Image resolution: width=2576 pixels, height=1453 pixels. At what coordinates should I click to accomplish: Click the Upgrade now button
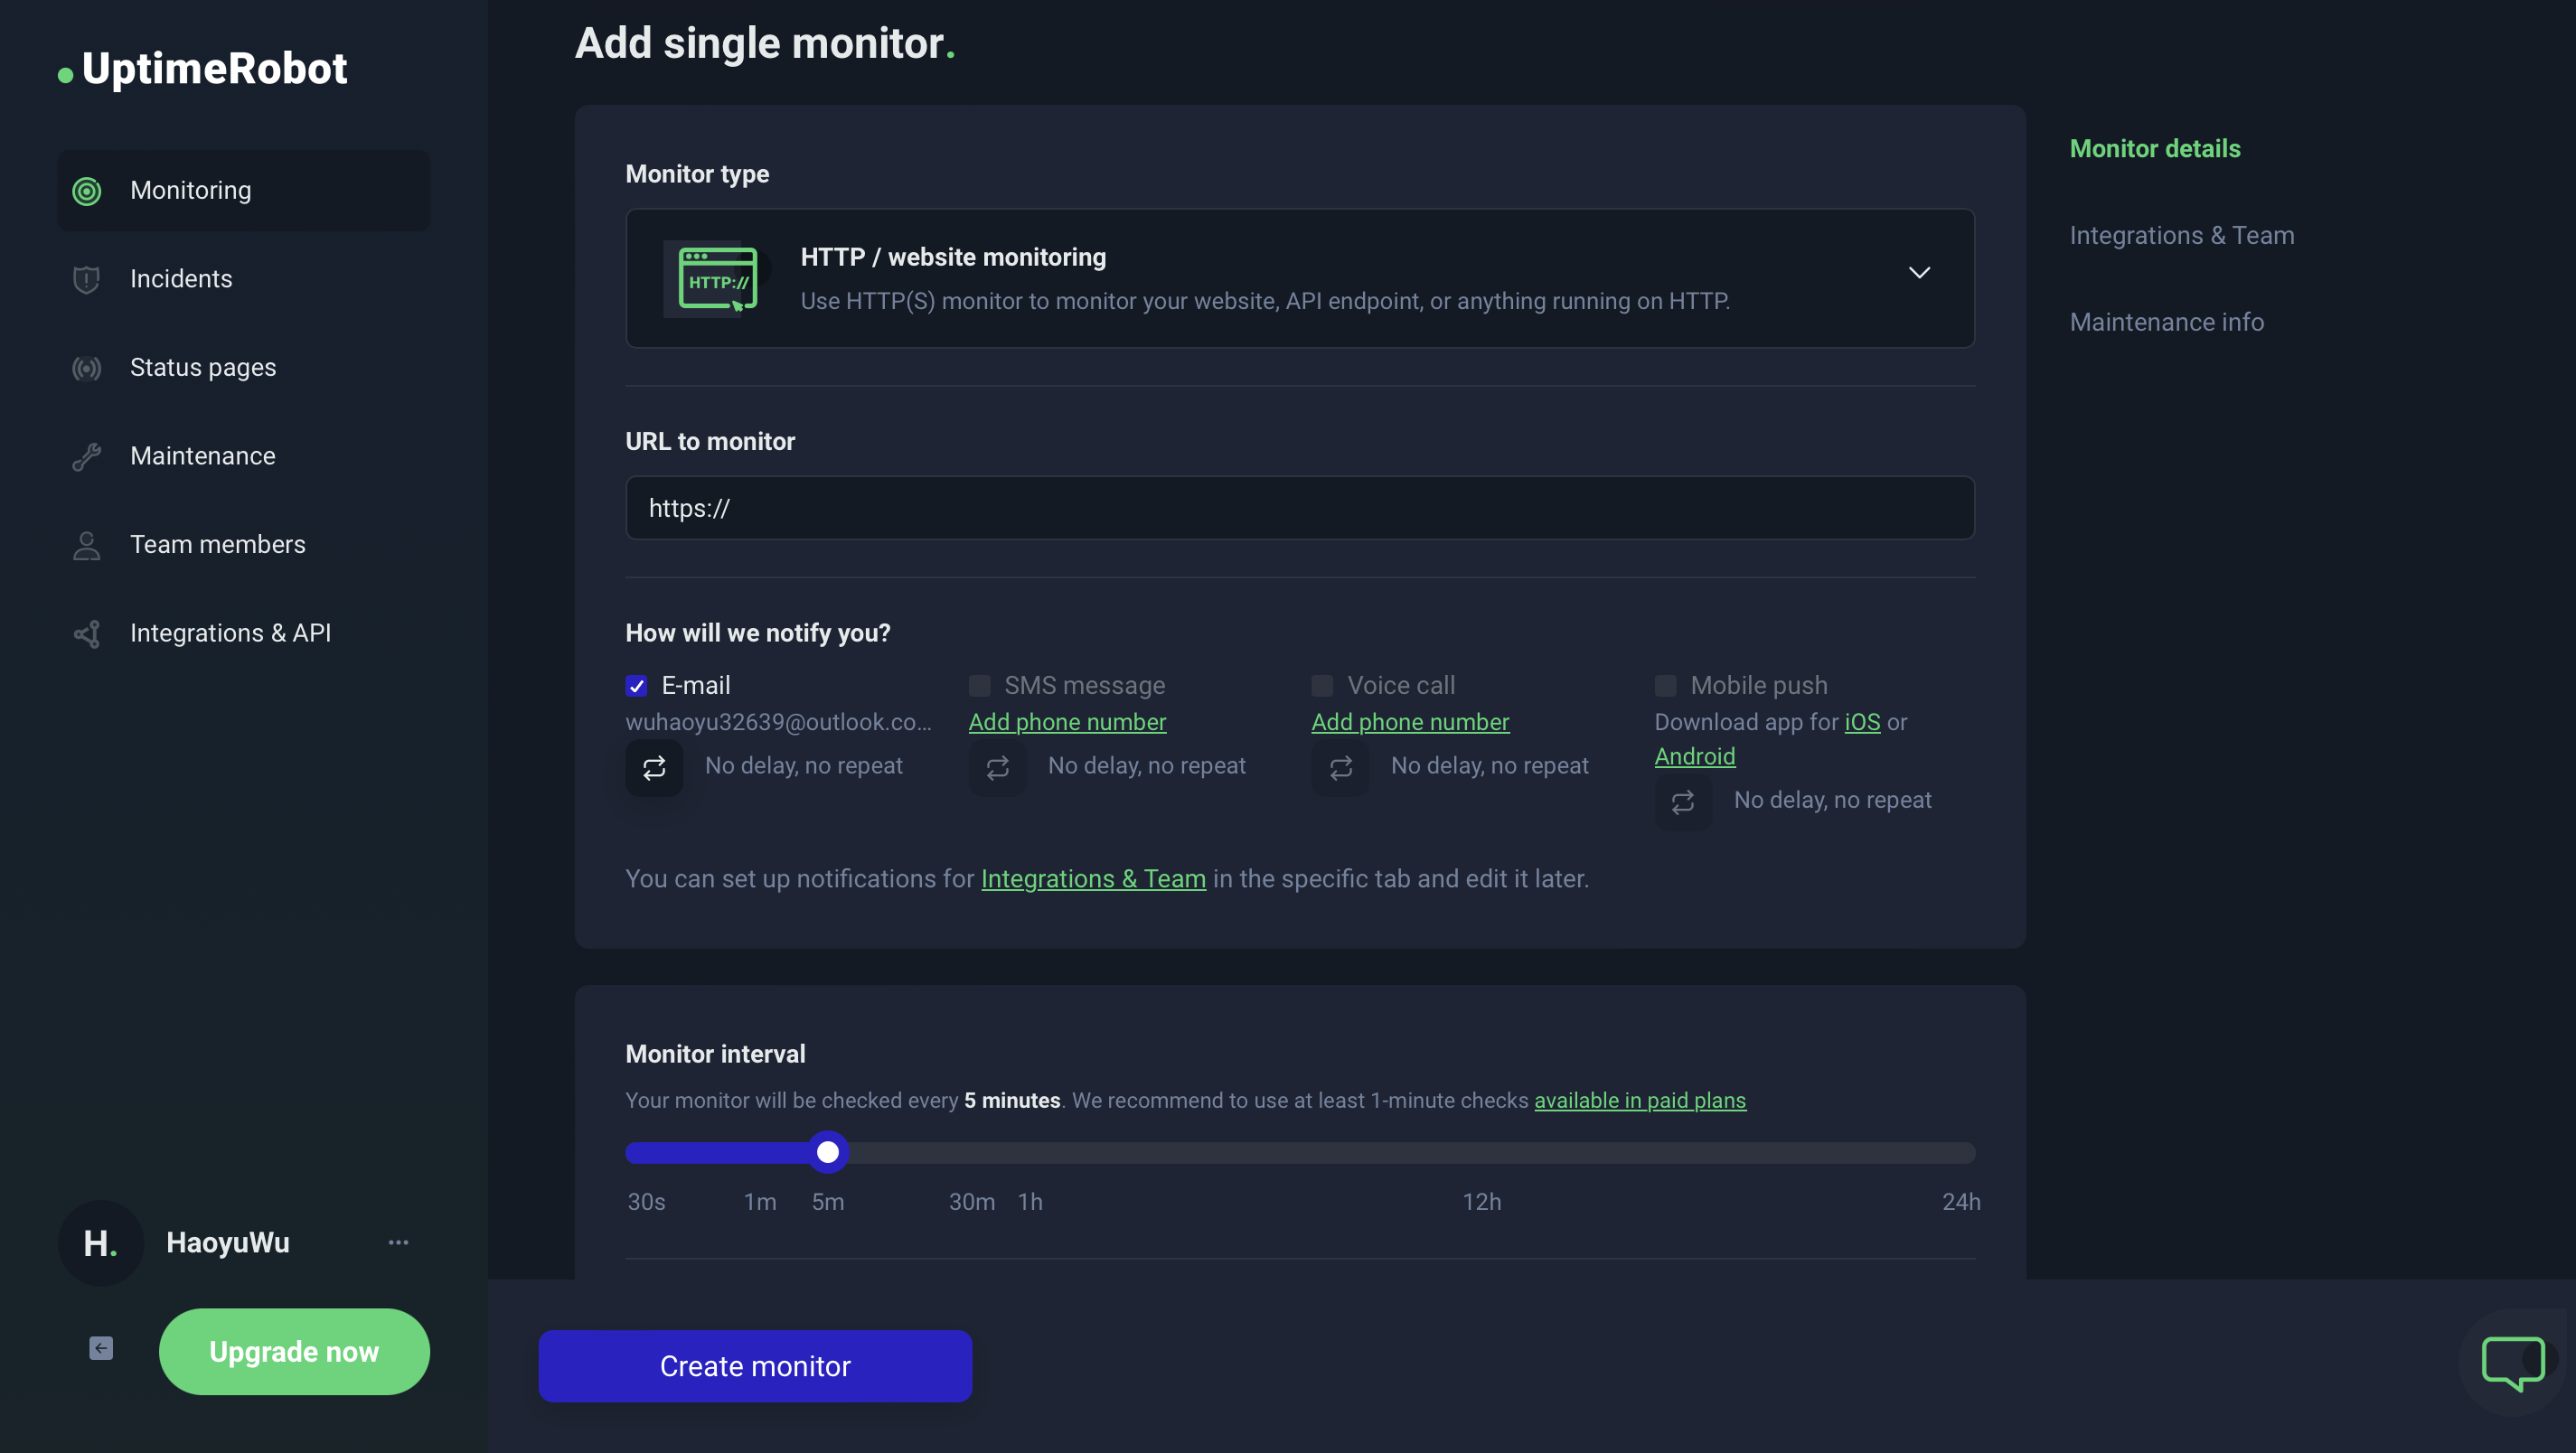tap(294, 1351)
